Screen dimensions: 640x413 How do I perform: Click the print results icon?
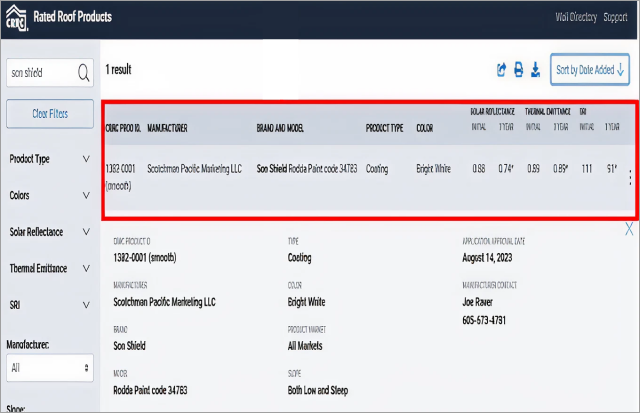coord(518,70)
